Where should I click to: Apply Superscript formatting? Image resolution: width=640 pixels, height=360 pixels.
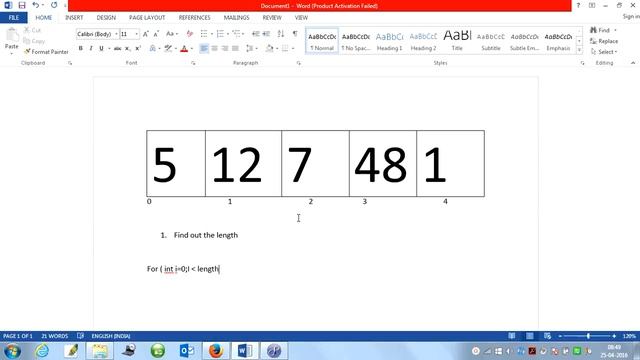pos(138,49)
